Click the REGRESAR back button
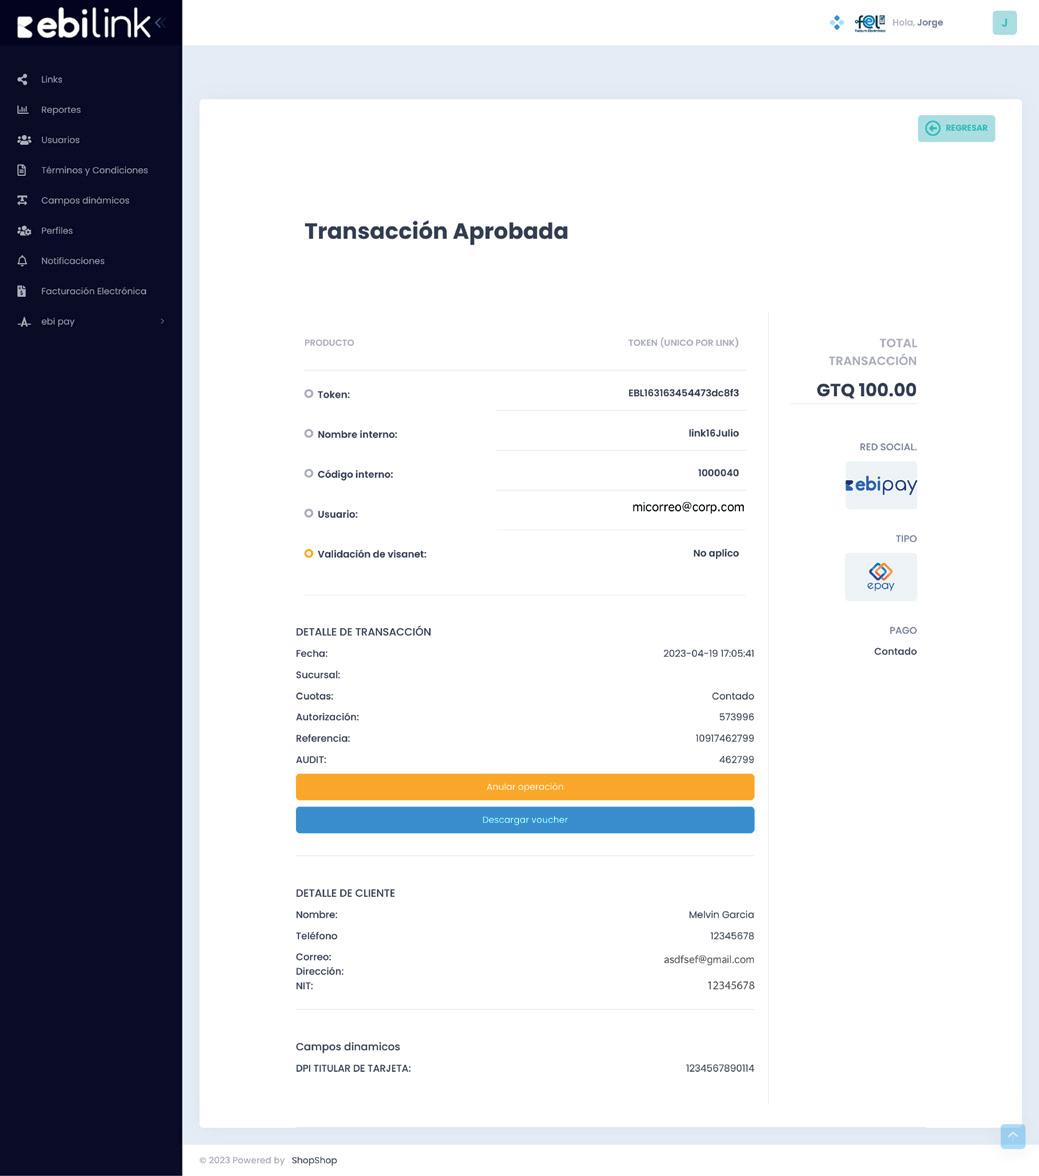 pyautogui.click(x=956, y=128)
